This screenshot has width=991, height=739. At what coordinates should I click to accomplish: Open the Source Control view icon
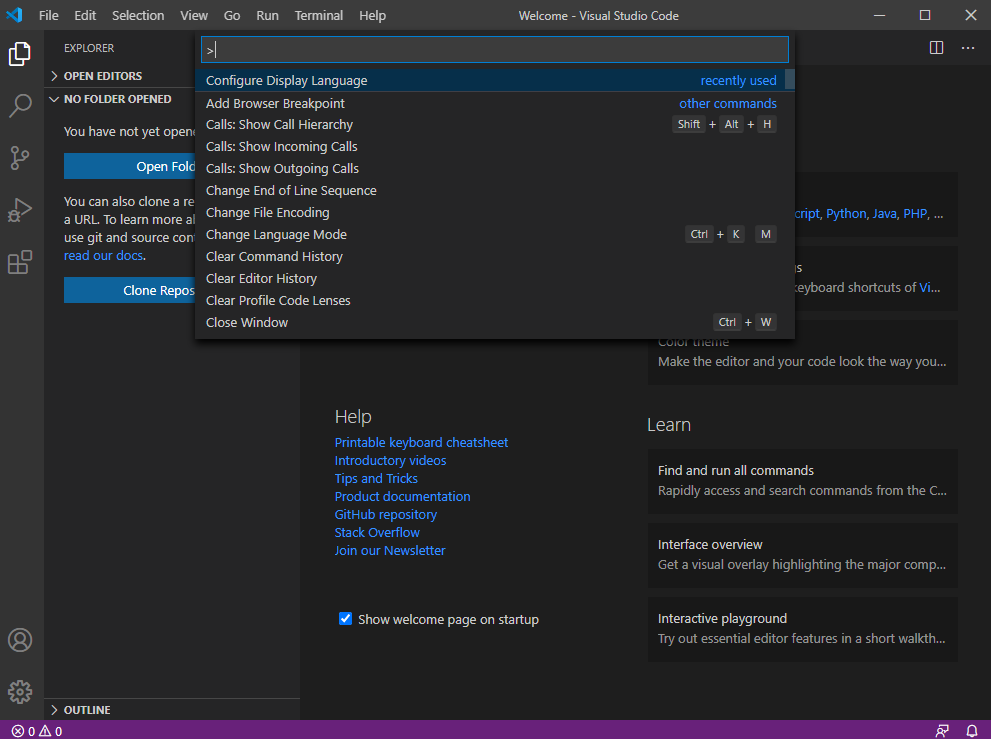[x=20, y=158]
